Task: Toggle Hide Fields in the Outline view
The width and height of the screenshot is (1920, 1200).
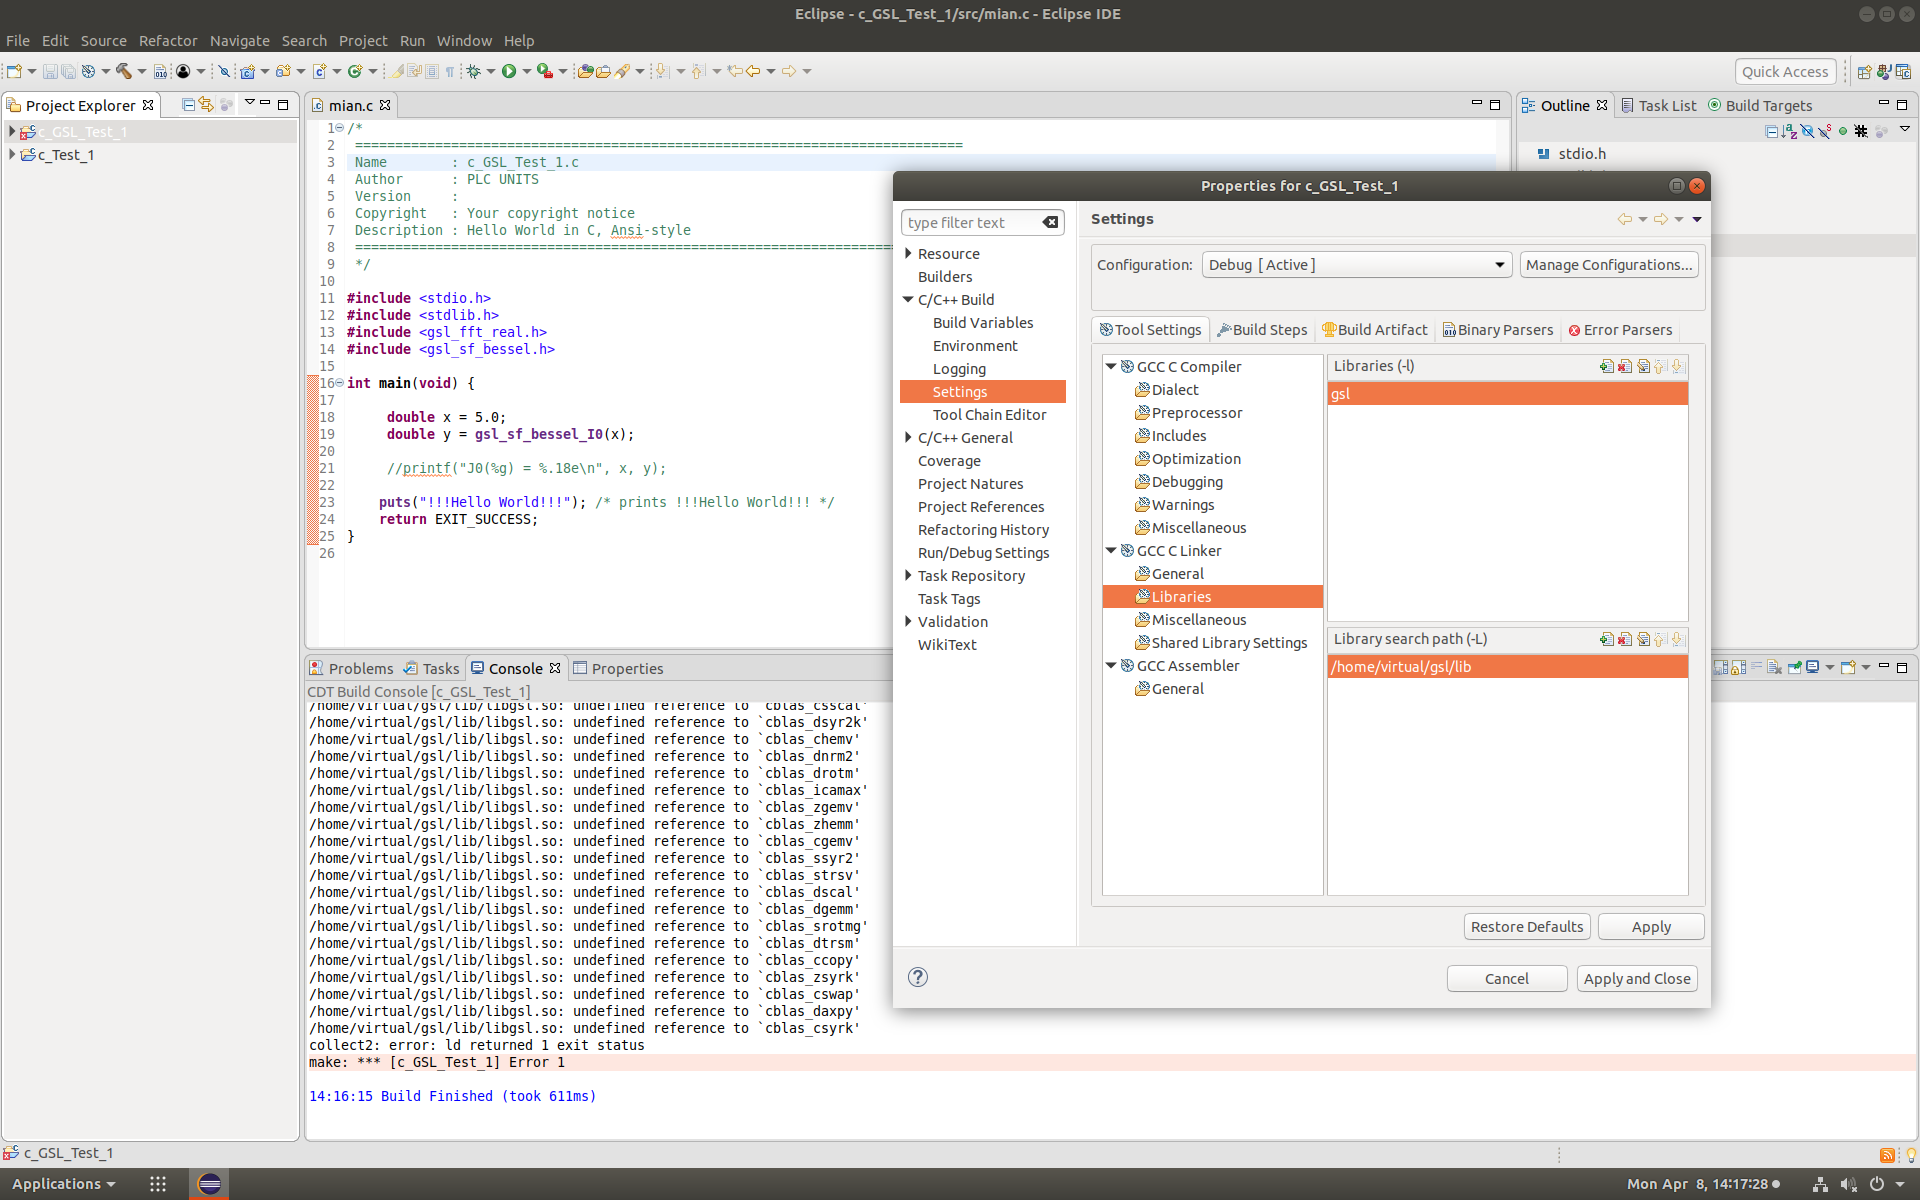Action: pos(1807,131)
